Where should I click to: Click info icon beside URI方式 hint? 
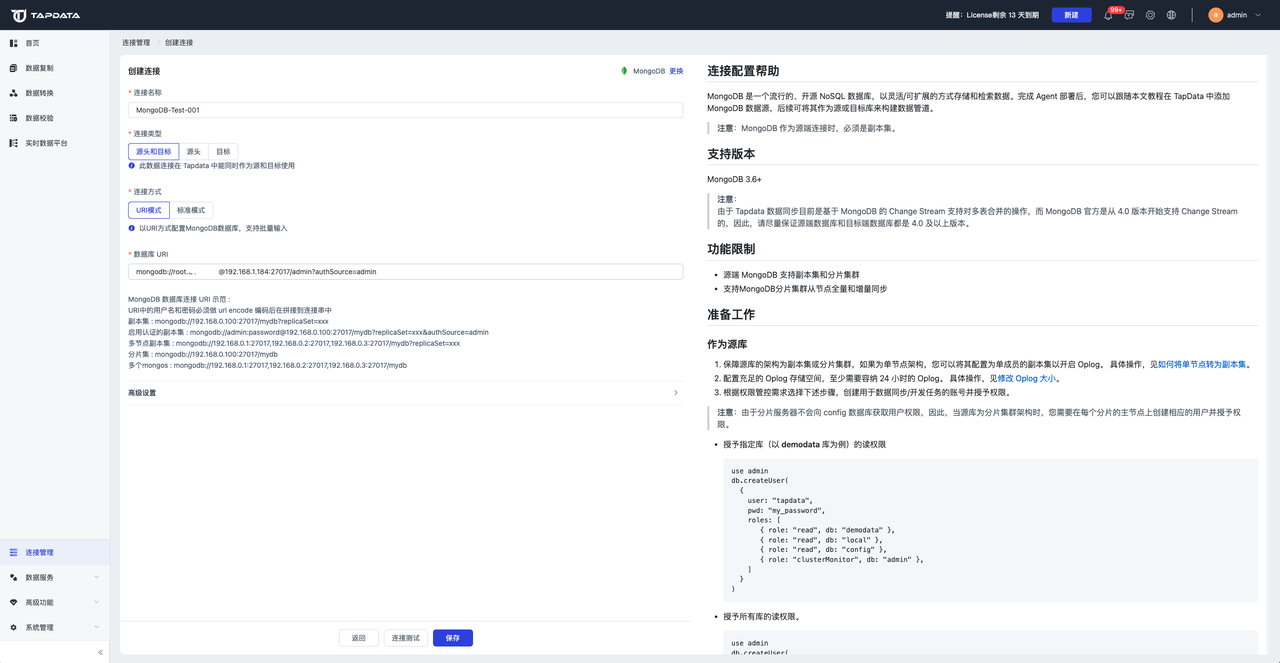132,228
